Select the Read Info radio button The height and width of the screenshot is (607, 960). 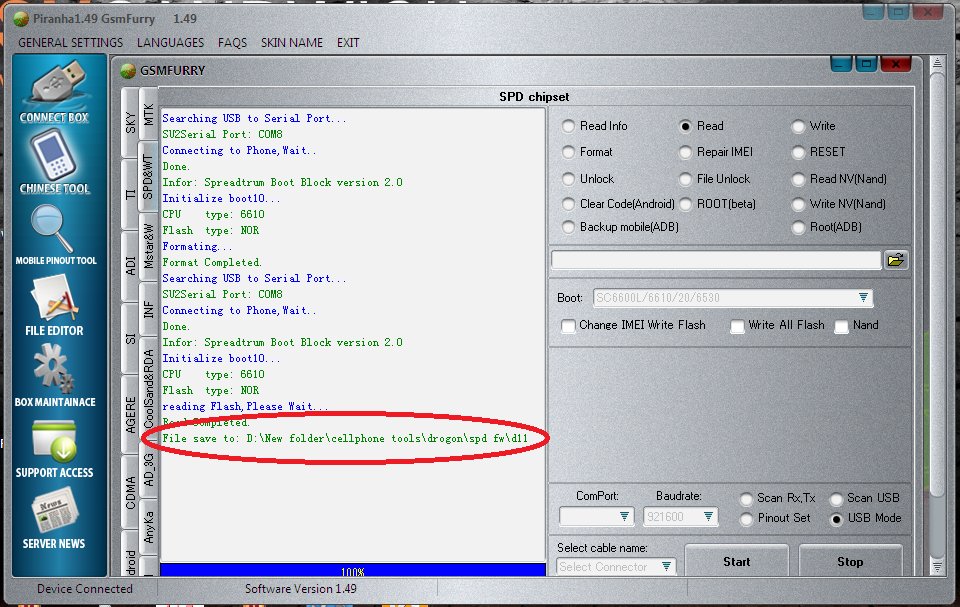click(569, 126)
